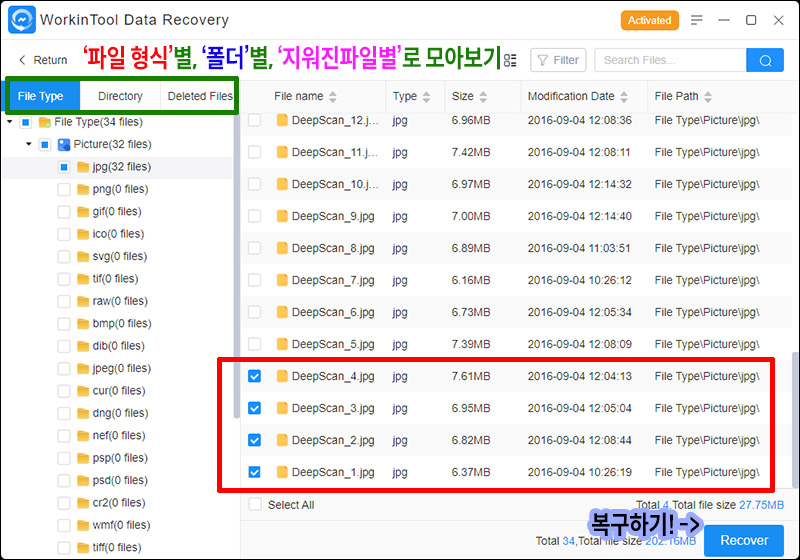Screen dimensions: 800x560
Task: Toggle the jpg(32 files) tree checkbox
Action: point(64,167)
